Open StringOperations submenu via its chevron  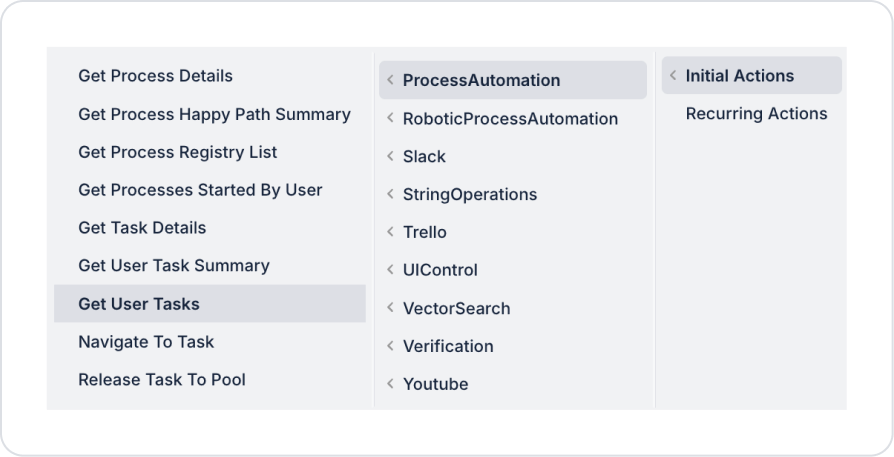tap(390, 195)
